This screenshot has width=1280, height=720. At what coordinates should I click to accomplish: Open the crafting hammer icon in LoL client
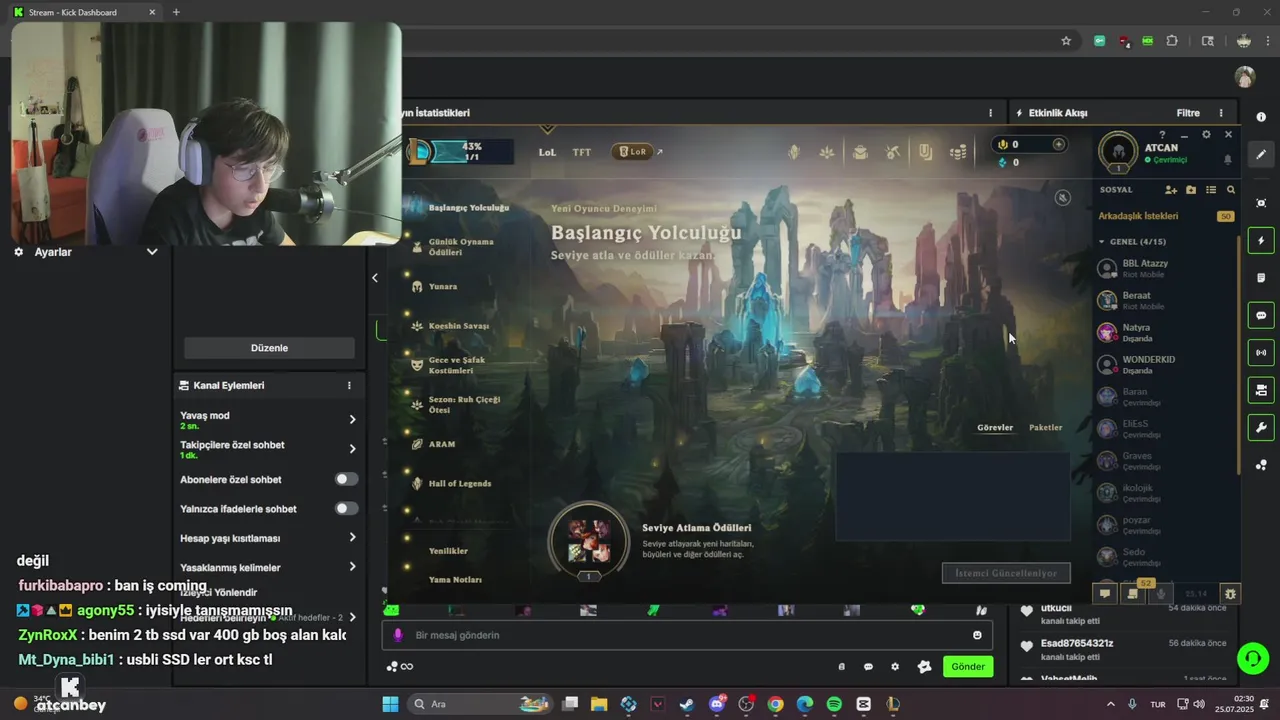coord(893,152)
